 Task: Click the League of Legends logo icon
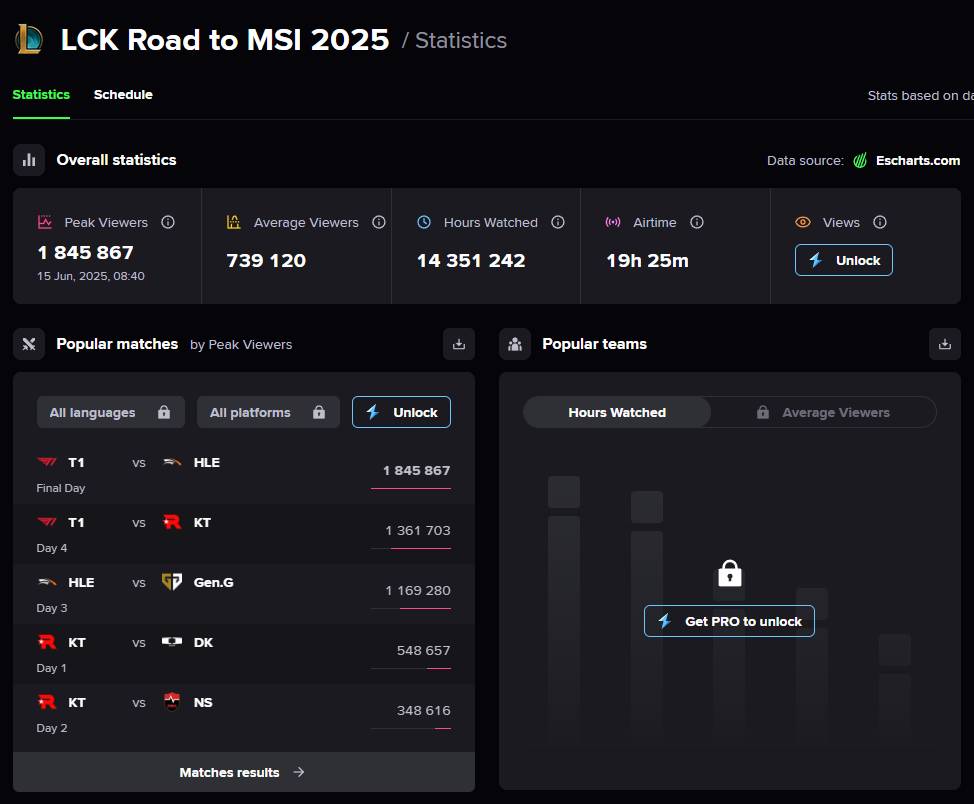point(29,39)
